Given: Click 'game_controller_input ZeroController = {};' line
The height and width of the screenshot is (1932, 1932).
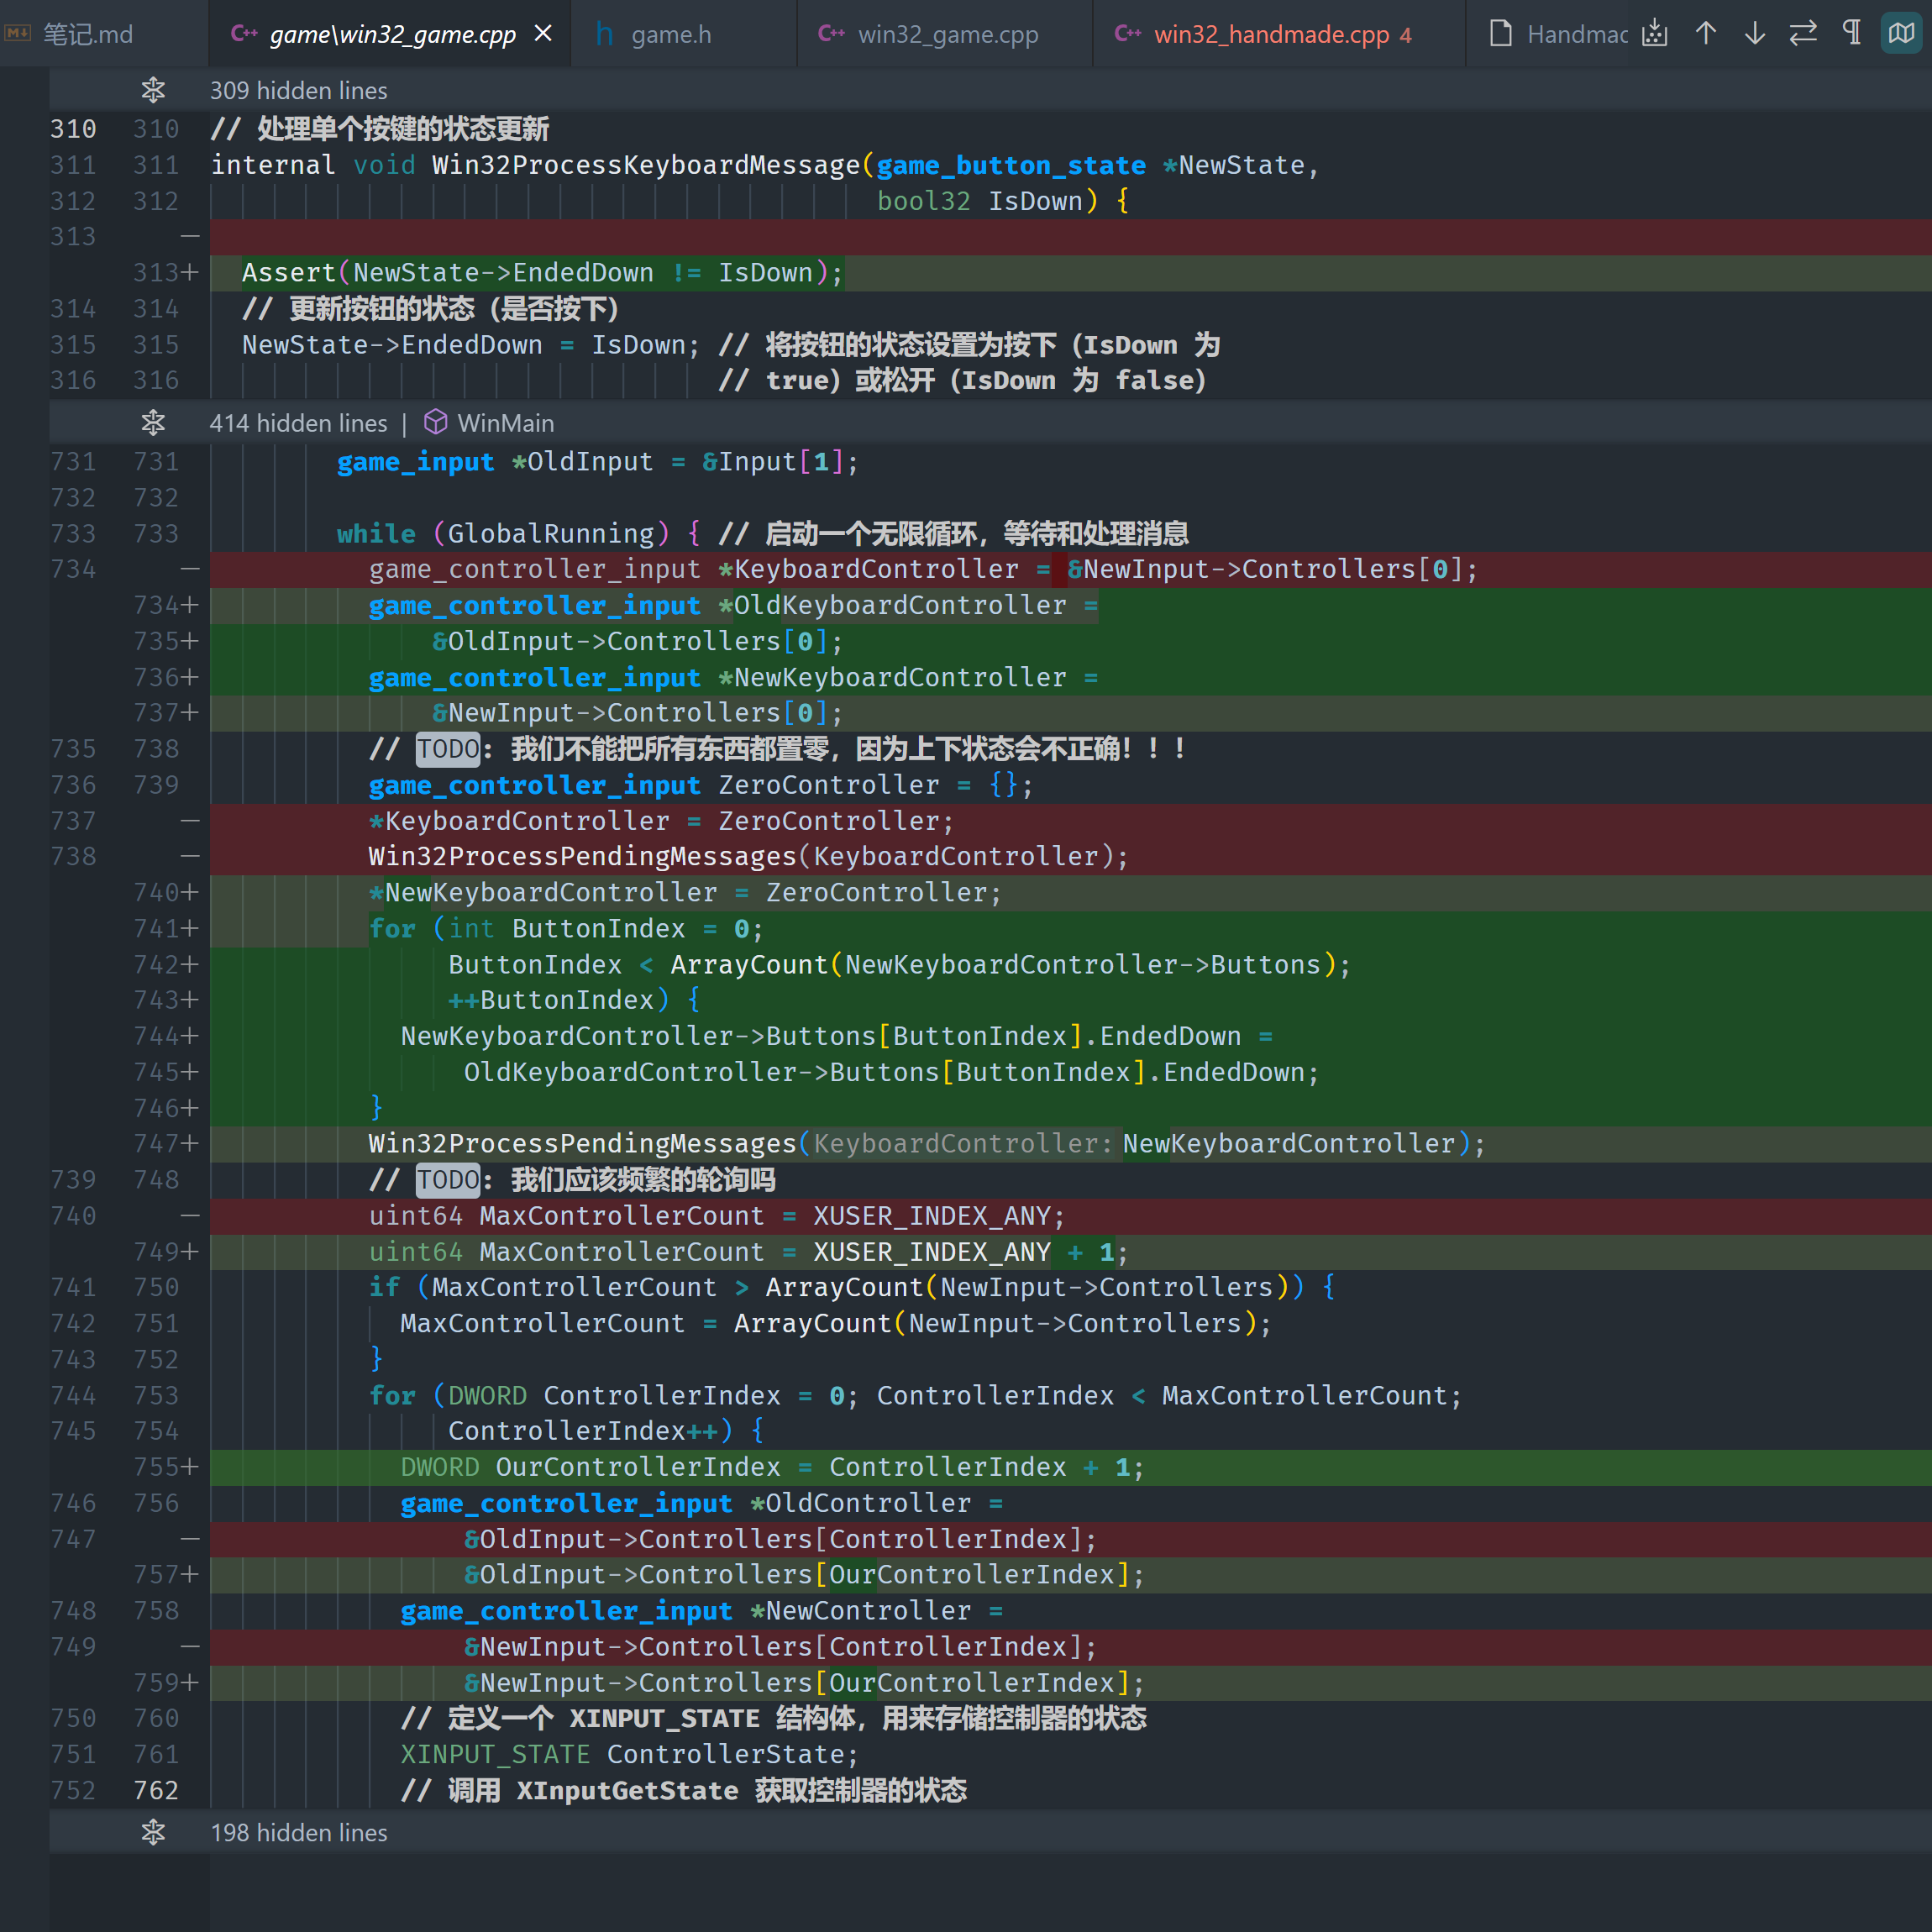Looking at the screenshot, I should pyautogui.click(x=701, y=785).
